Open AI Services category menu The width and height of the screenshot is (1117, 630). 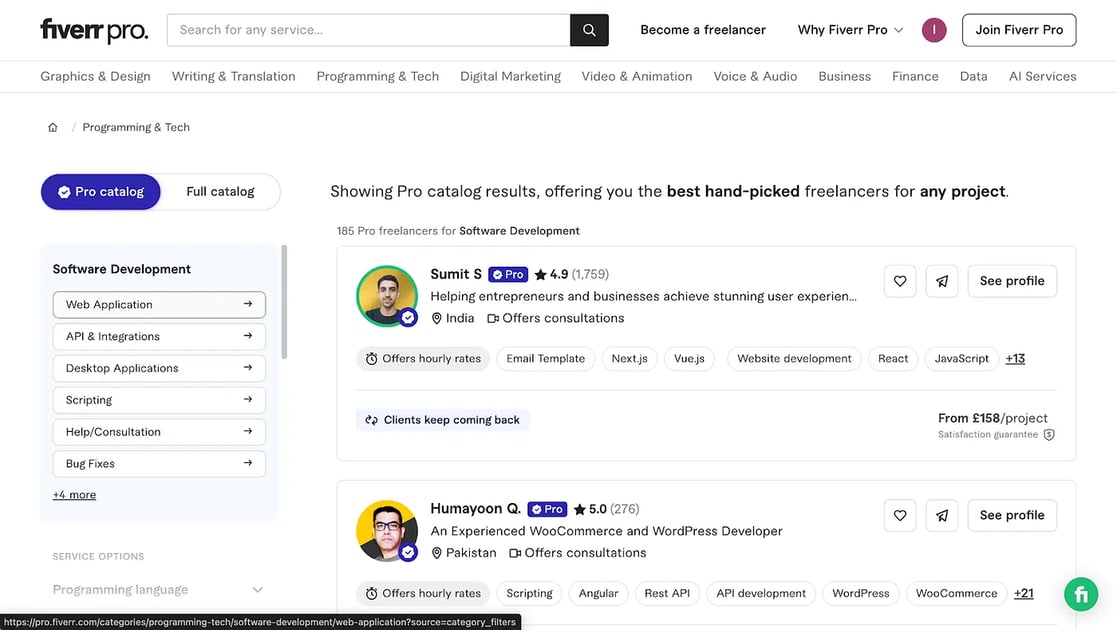[x=1042, y=76]
